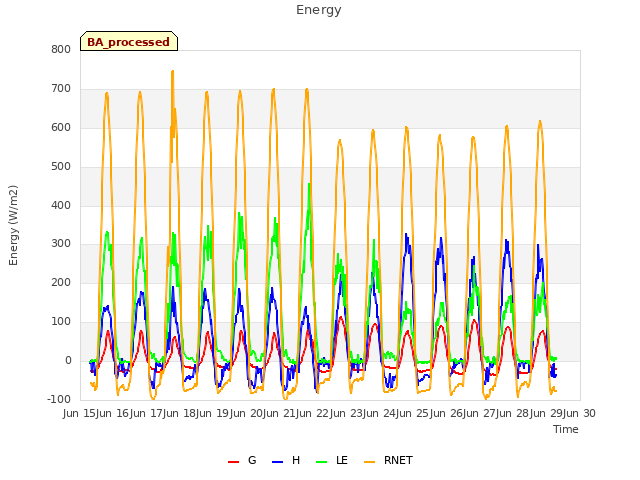Click the LE peak near 450
This screenshot has width=640, height=480.
coord(309,184)
